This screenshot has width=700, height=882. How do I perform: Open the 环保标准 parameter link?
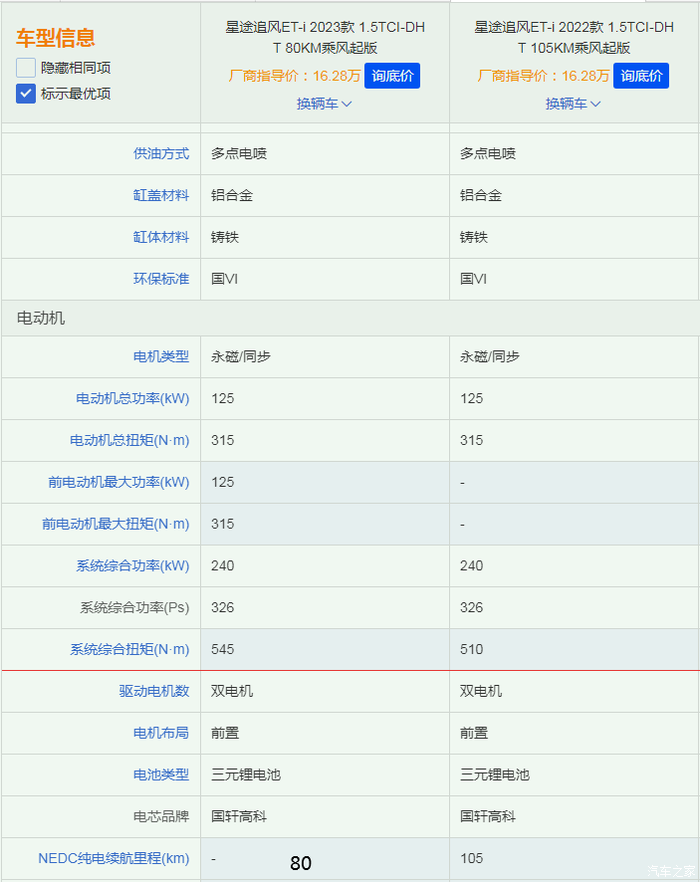(x=161, y=280)
